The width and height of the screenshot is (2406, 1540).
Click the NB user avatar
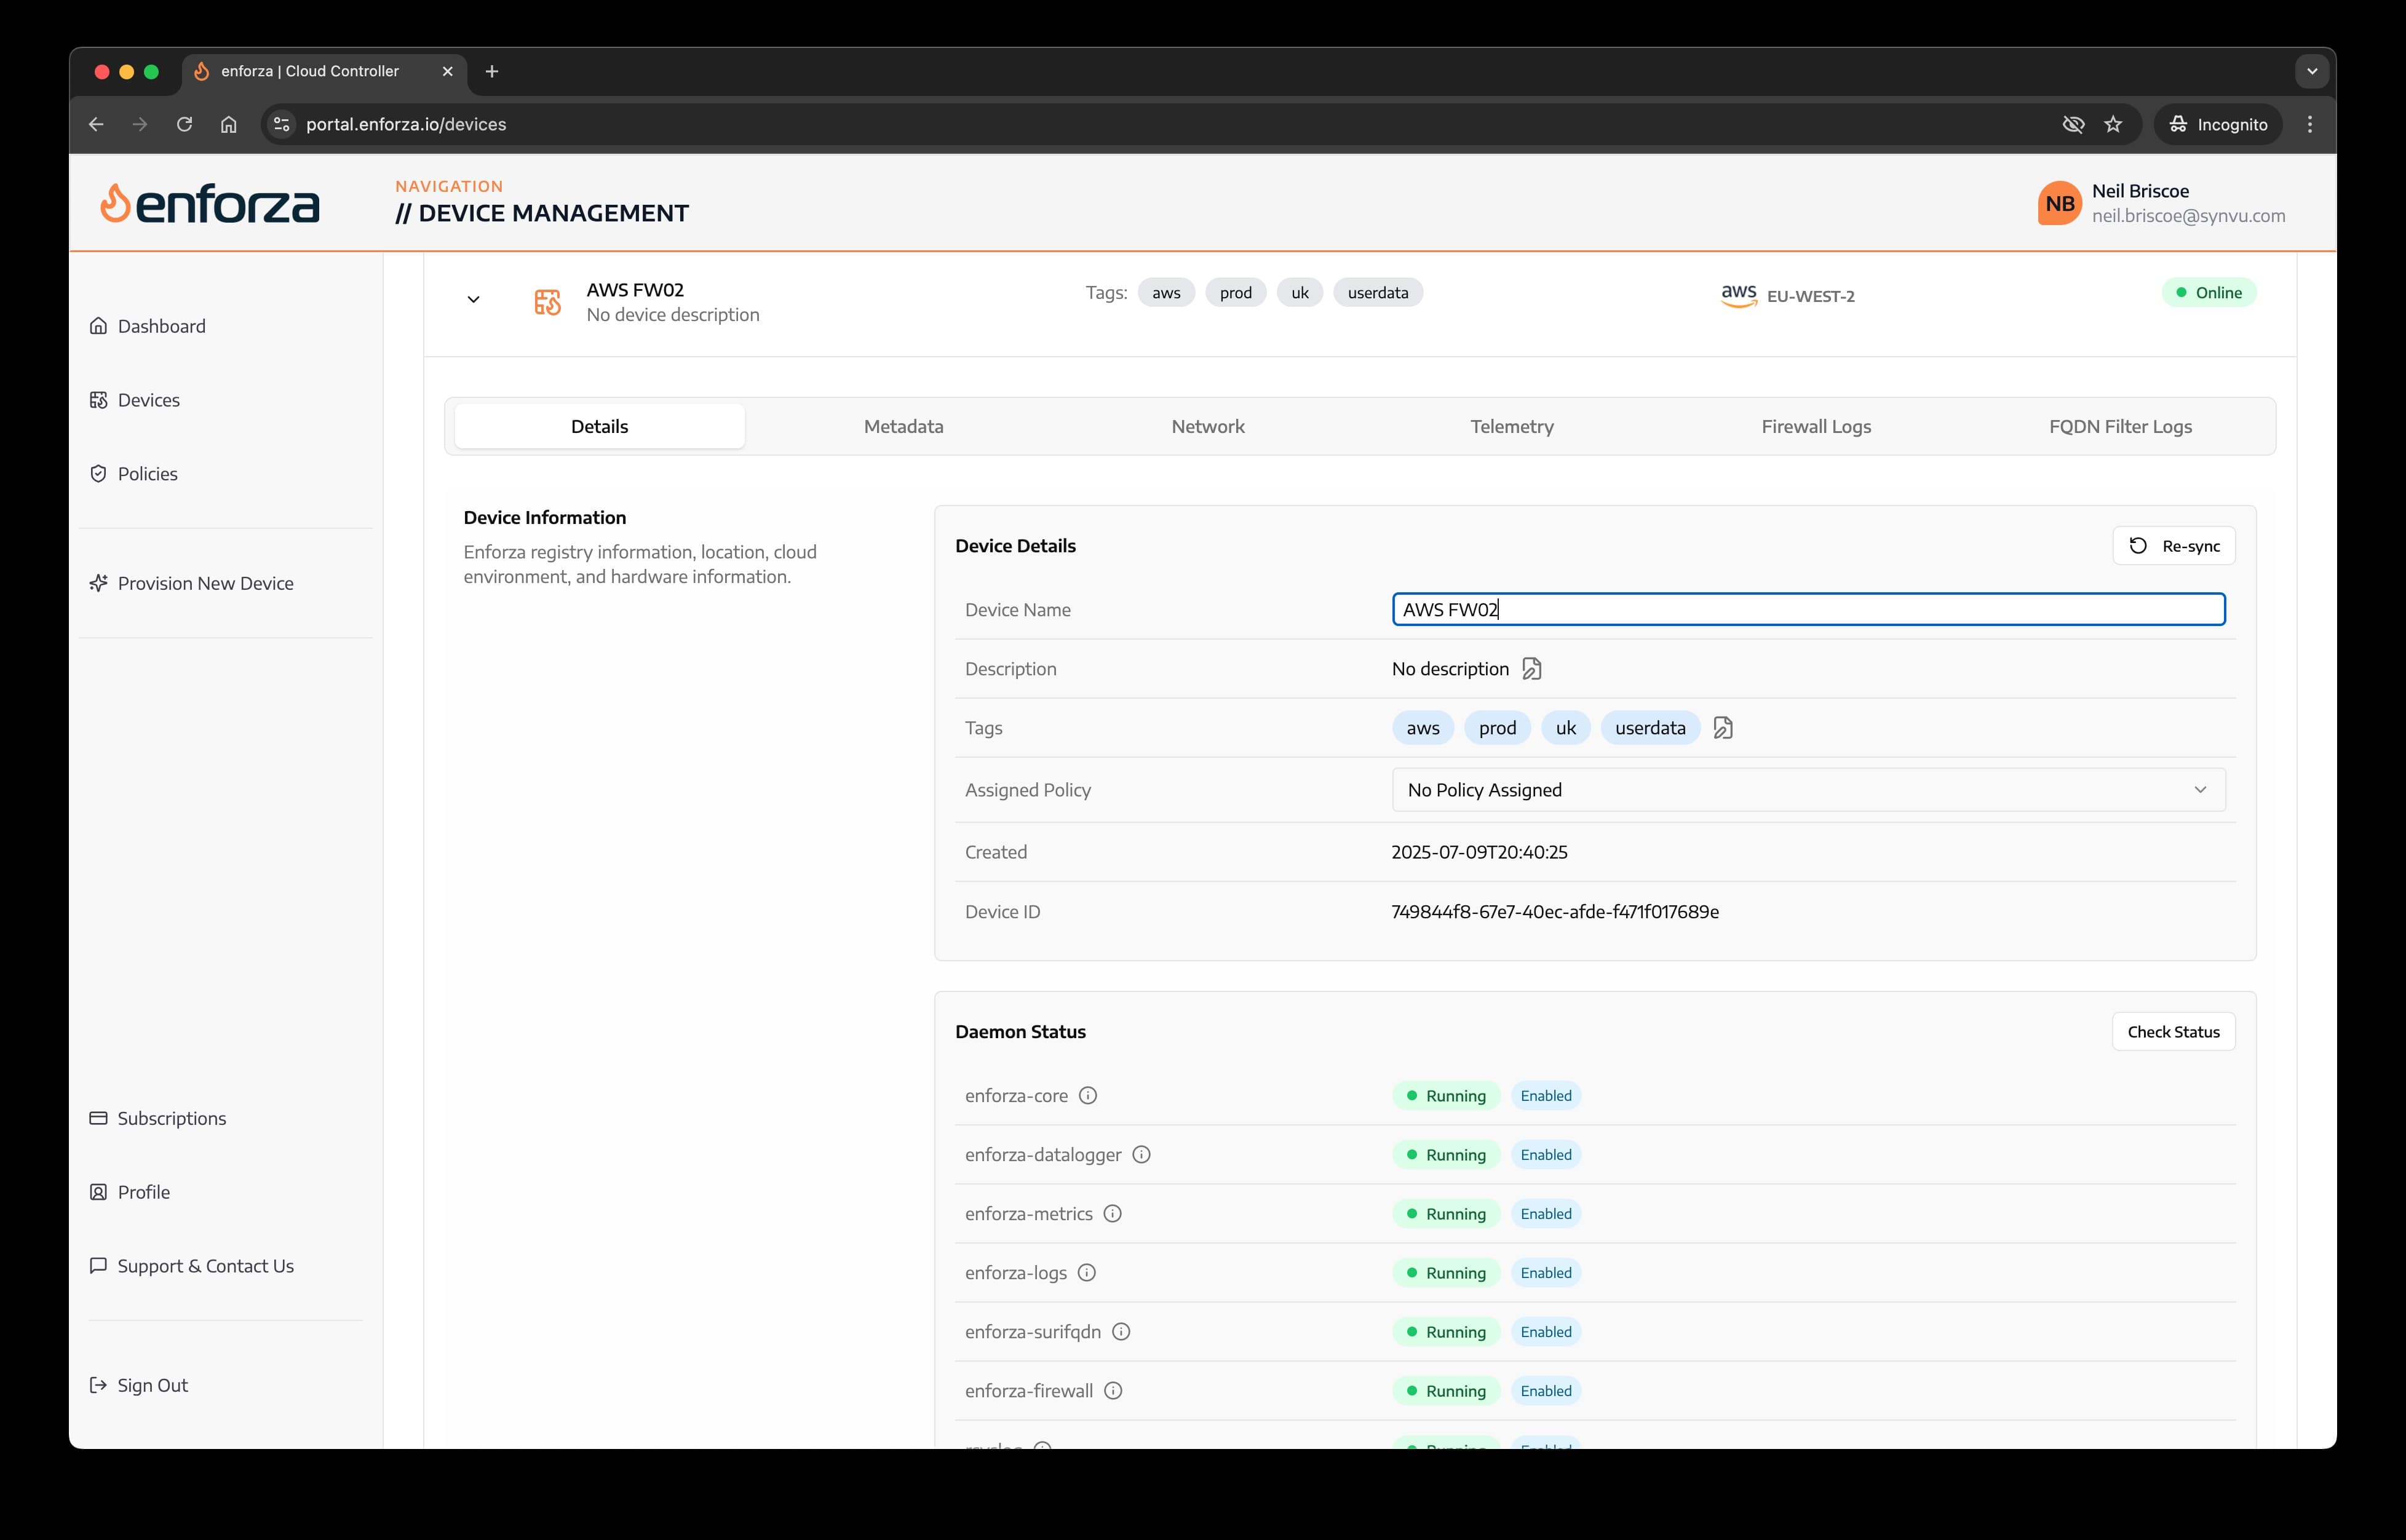click(2060, 203)
